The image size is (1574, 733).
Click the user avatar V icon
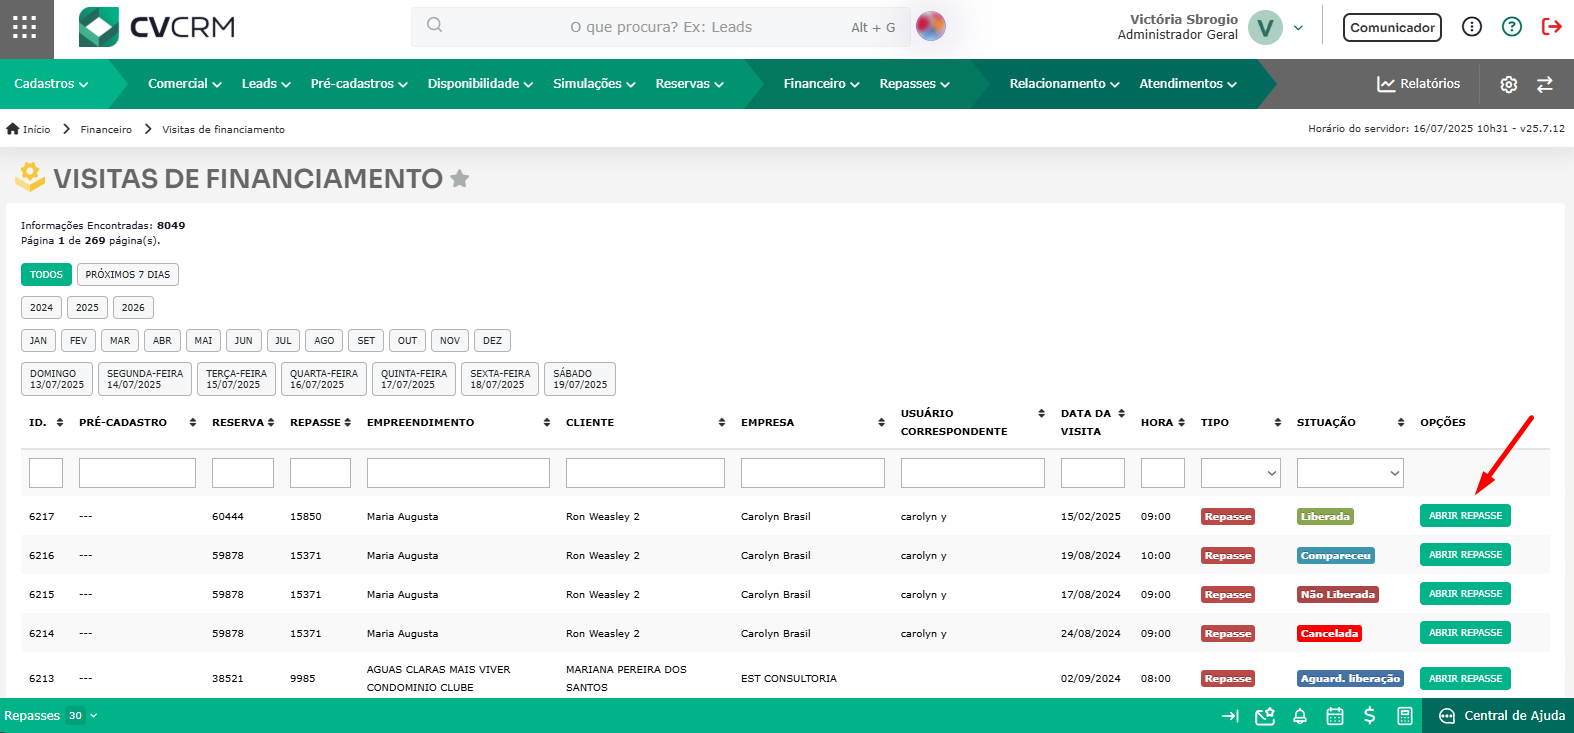point(1265,28)
